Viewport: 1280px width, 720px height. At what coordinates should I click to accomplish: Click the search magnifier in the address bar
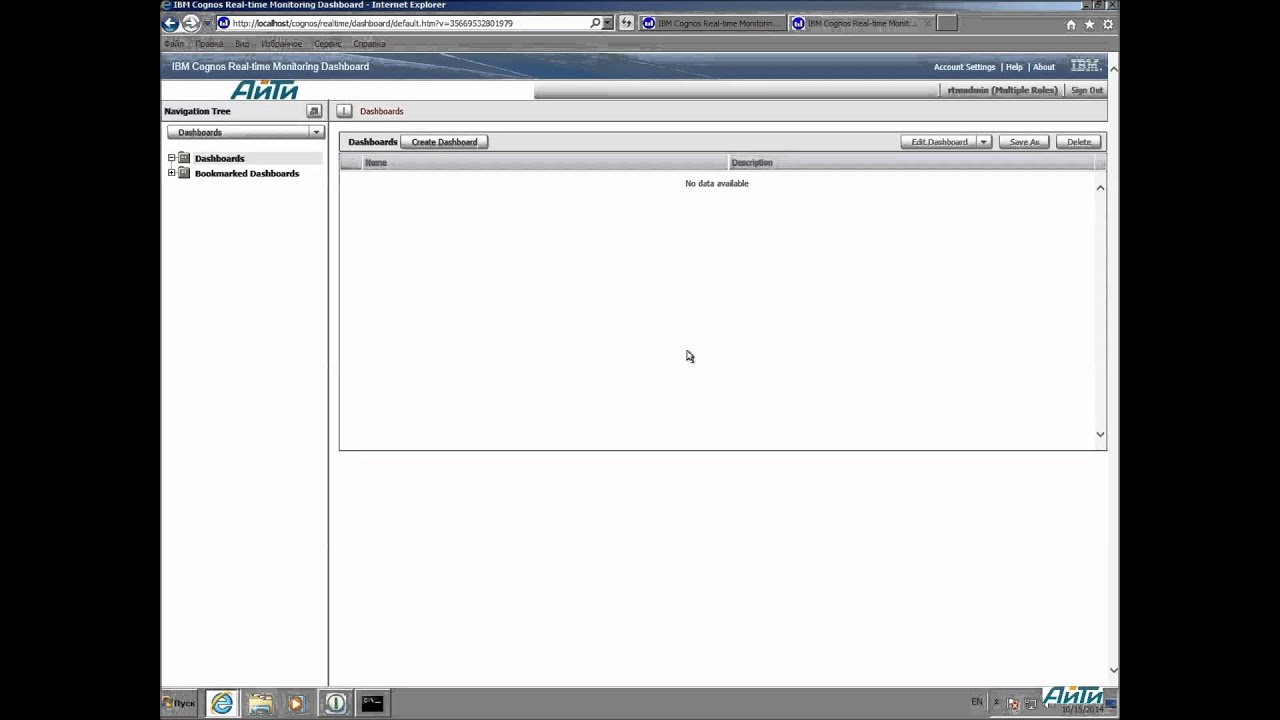[x=595, y=23]
